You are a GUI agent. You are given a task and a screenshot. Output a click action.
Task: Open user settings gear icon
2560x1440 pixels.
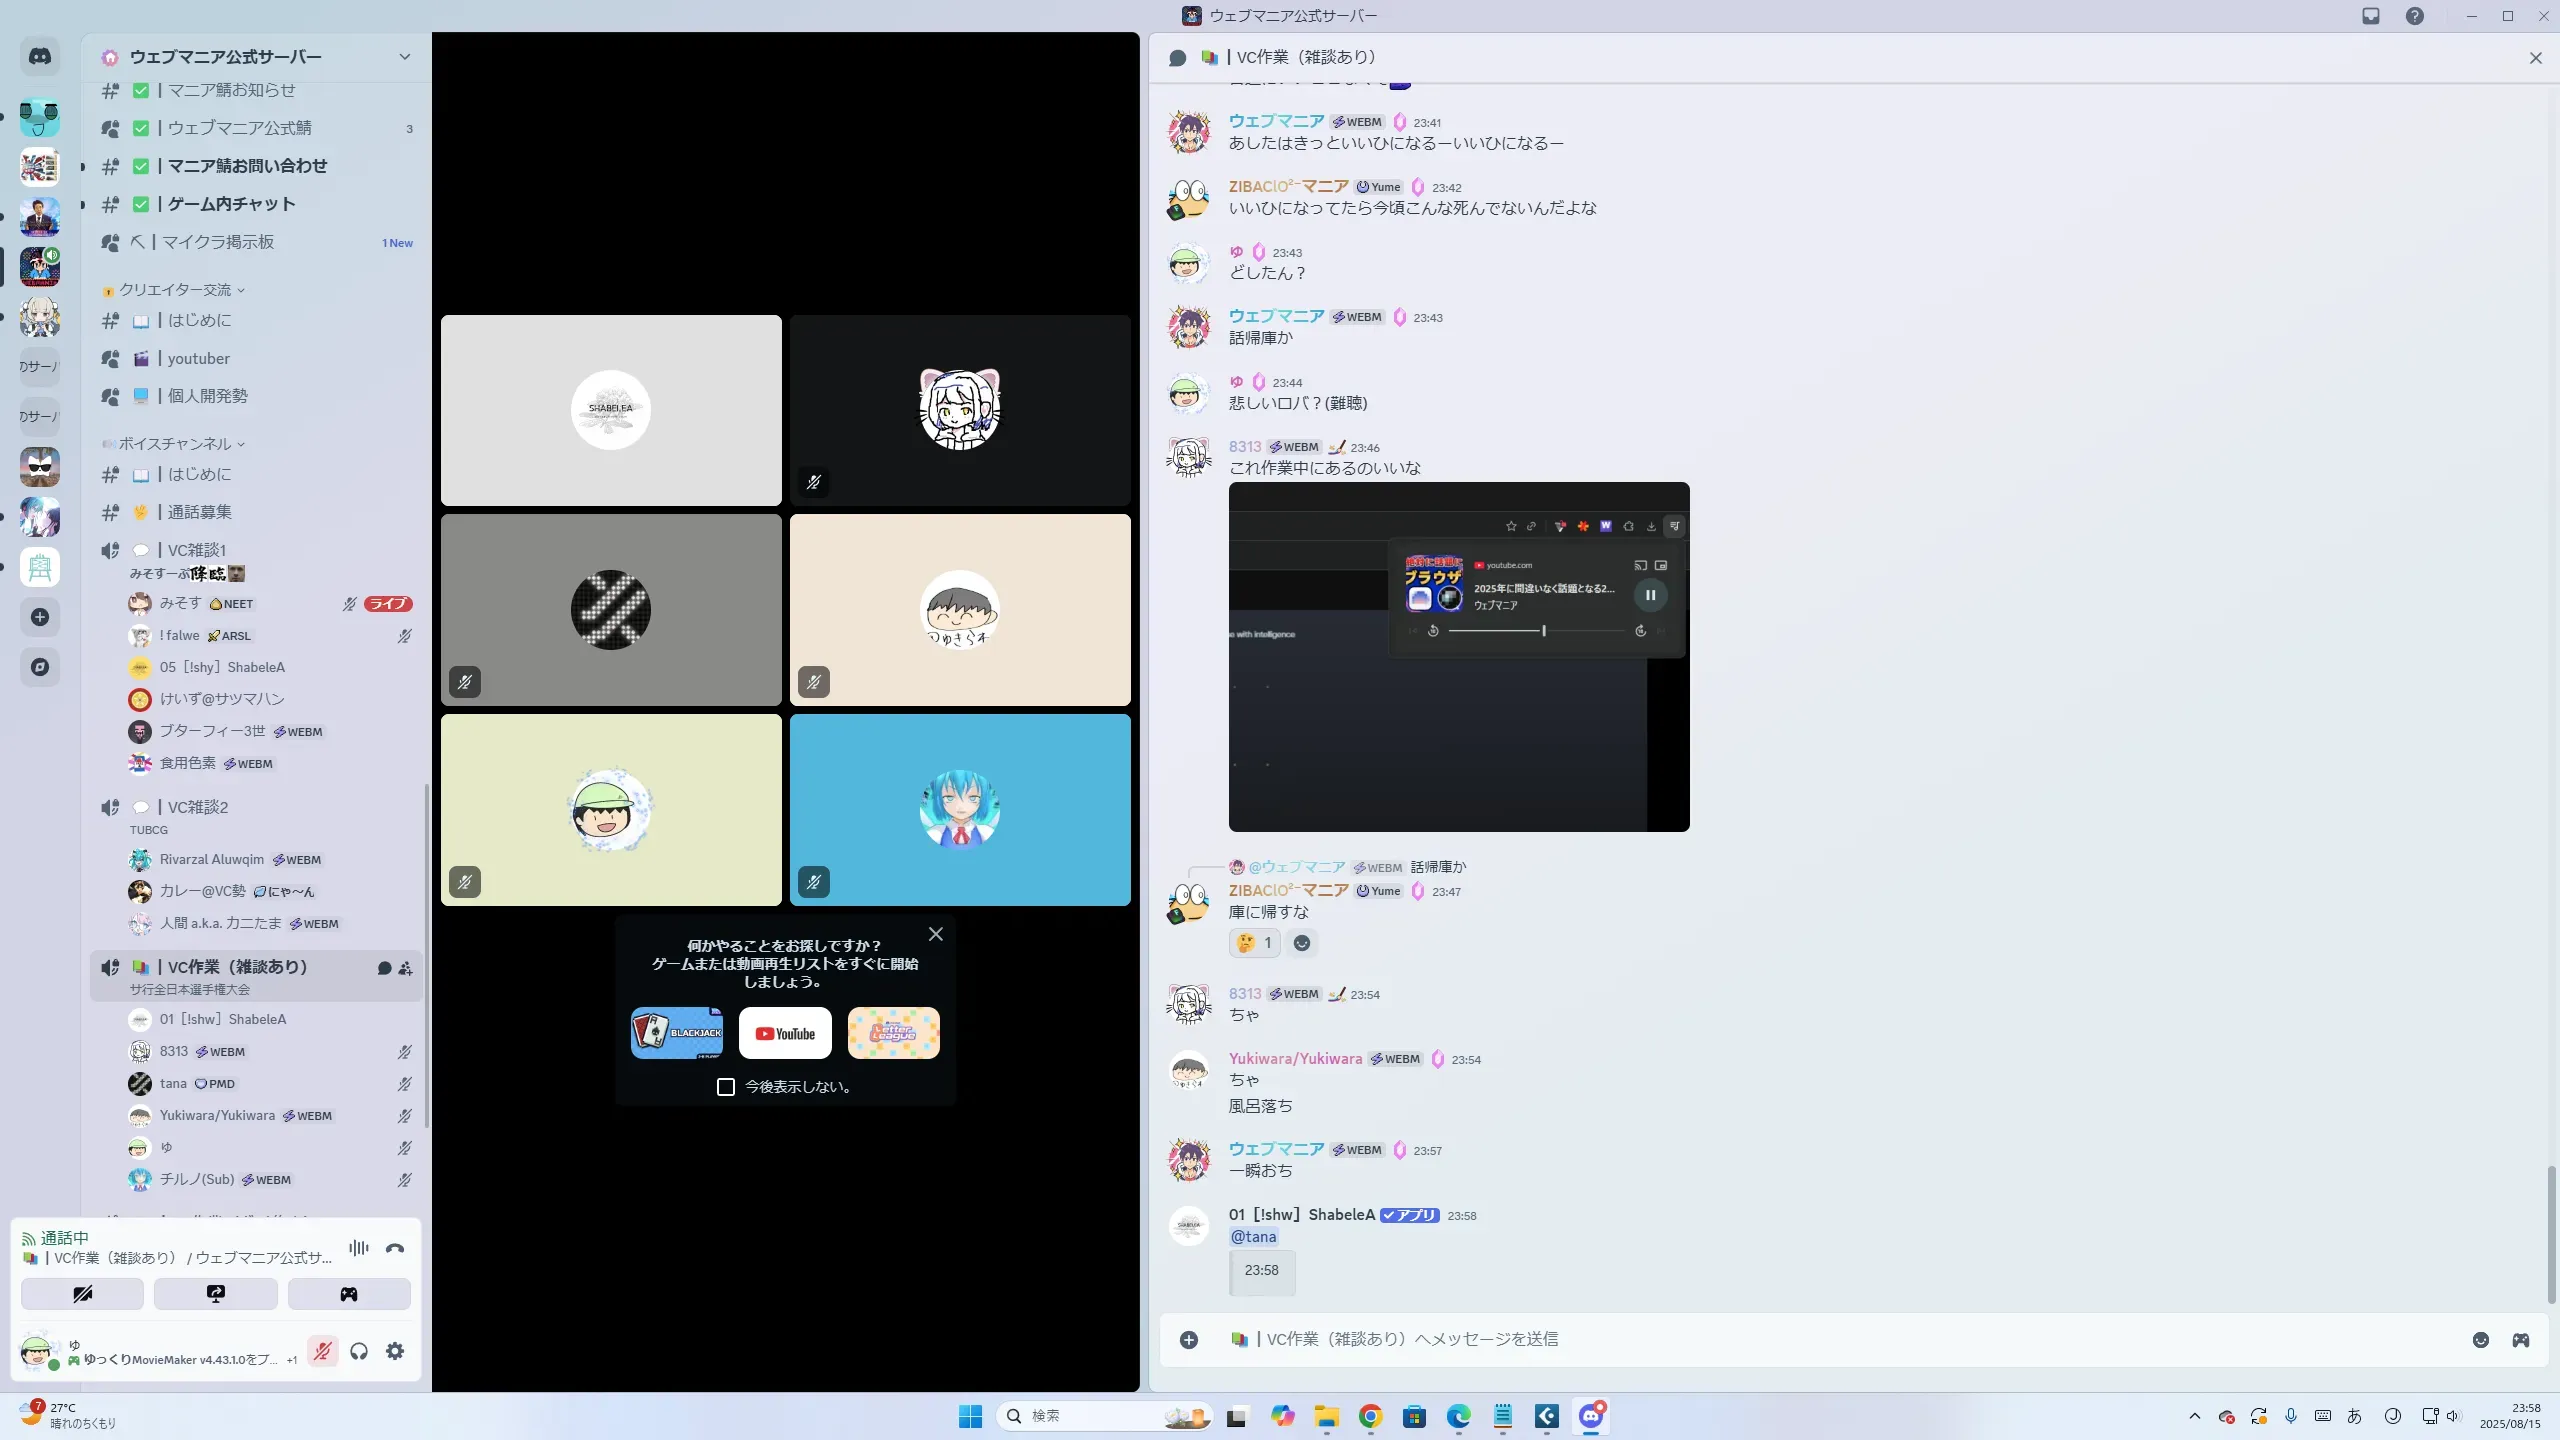coord(395,1351)
